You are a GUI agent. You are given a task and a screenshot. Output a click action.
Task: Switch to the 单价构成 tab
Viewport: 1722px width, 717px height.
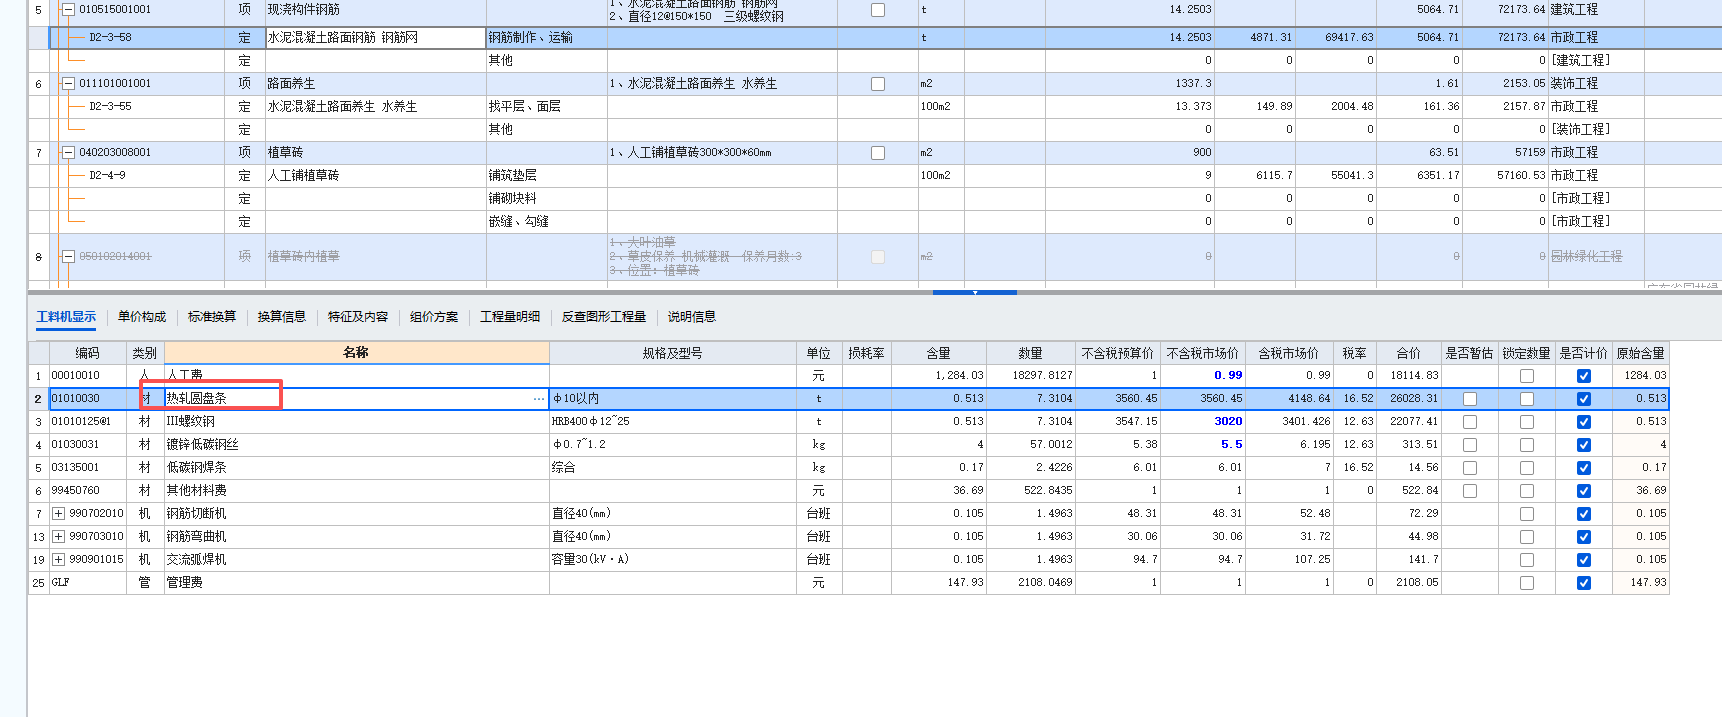(142, 317)
